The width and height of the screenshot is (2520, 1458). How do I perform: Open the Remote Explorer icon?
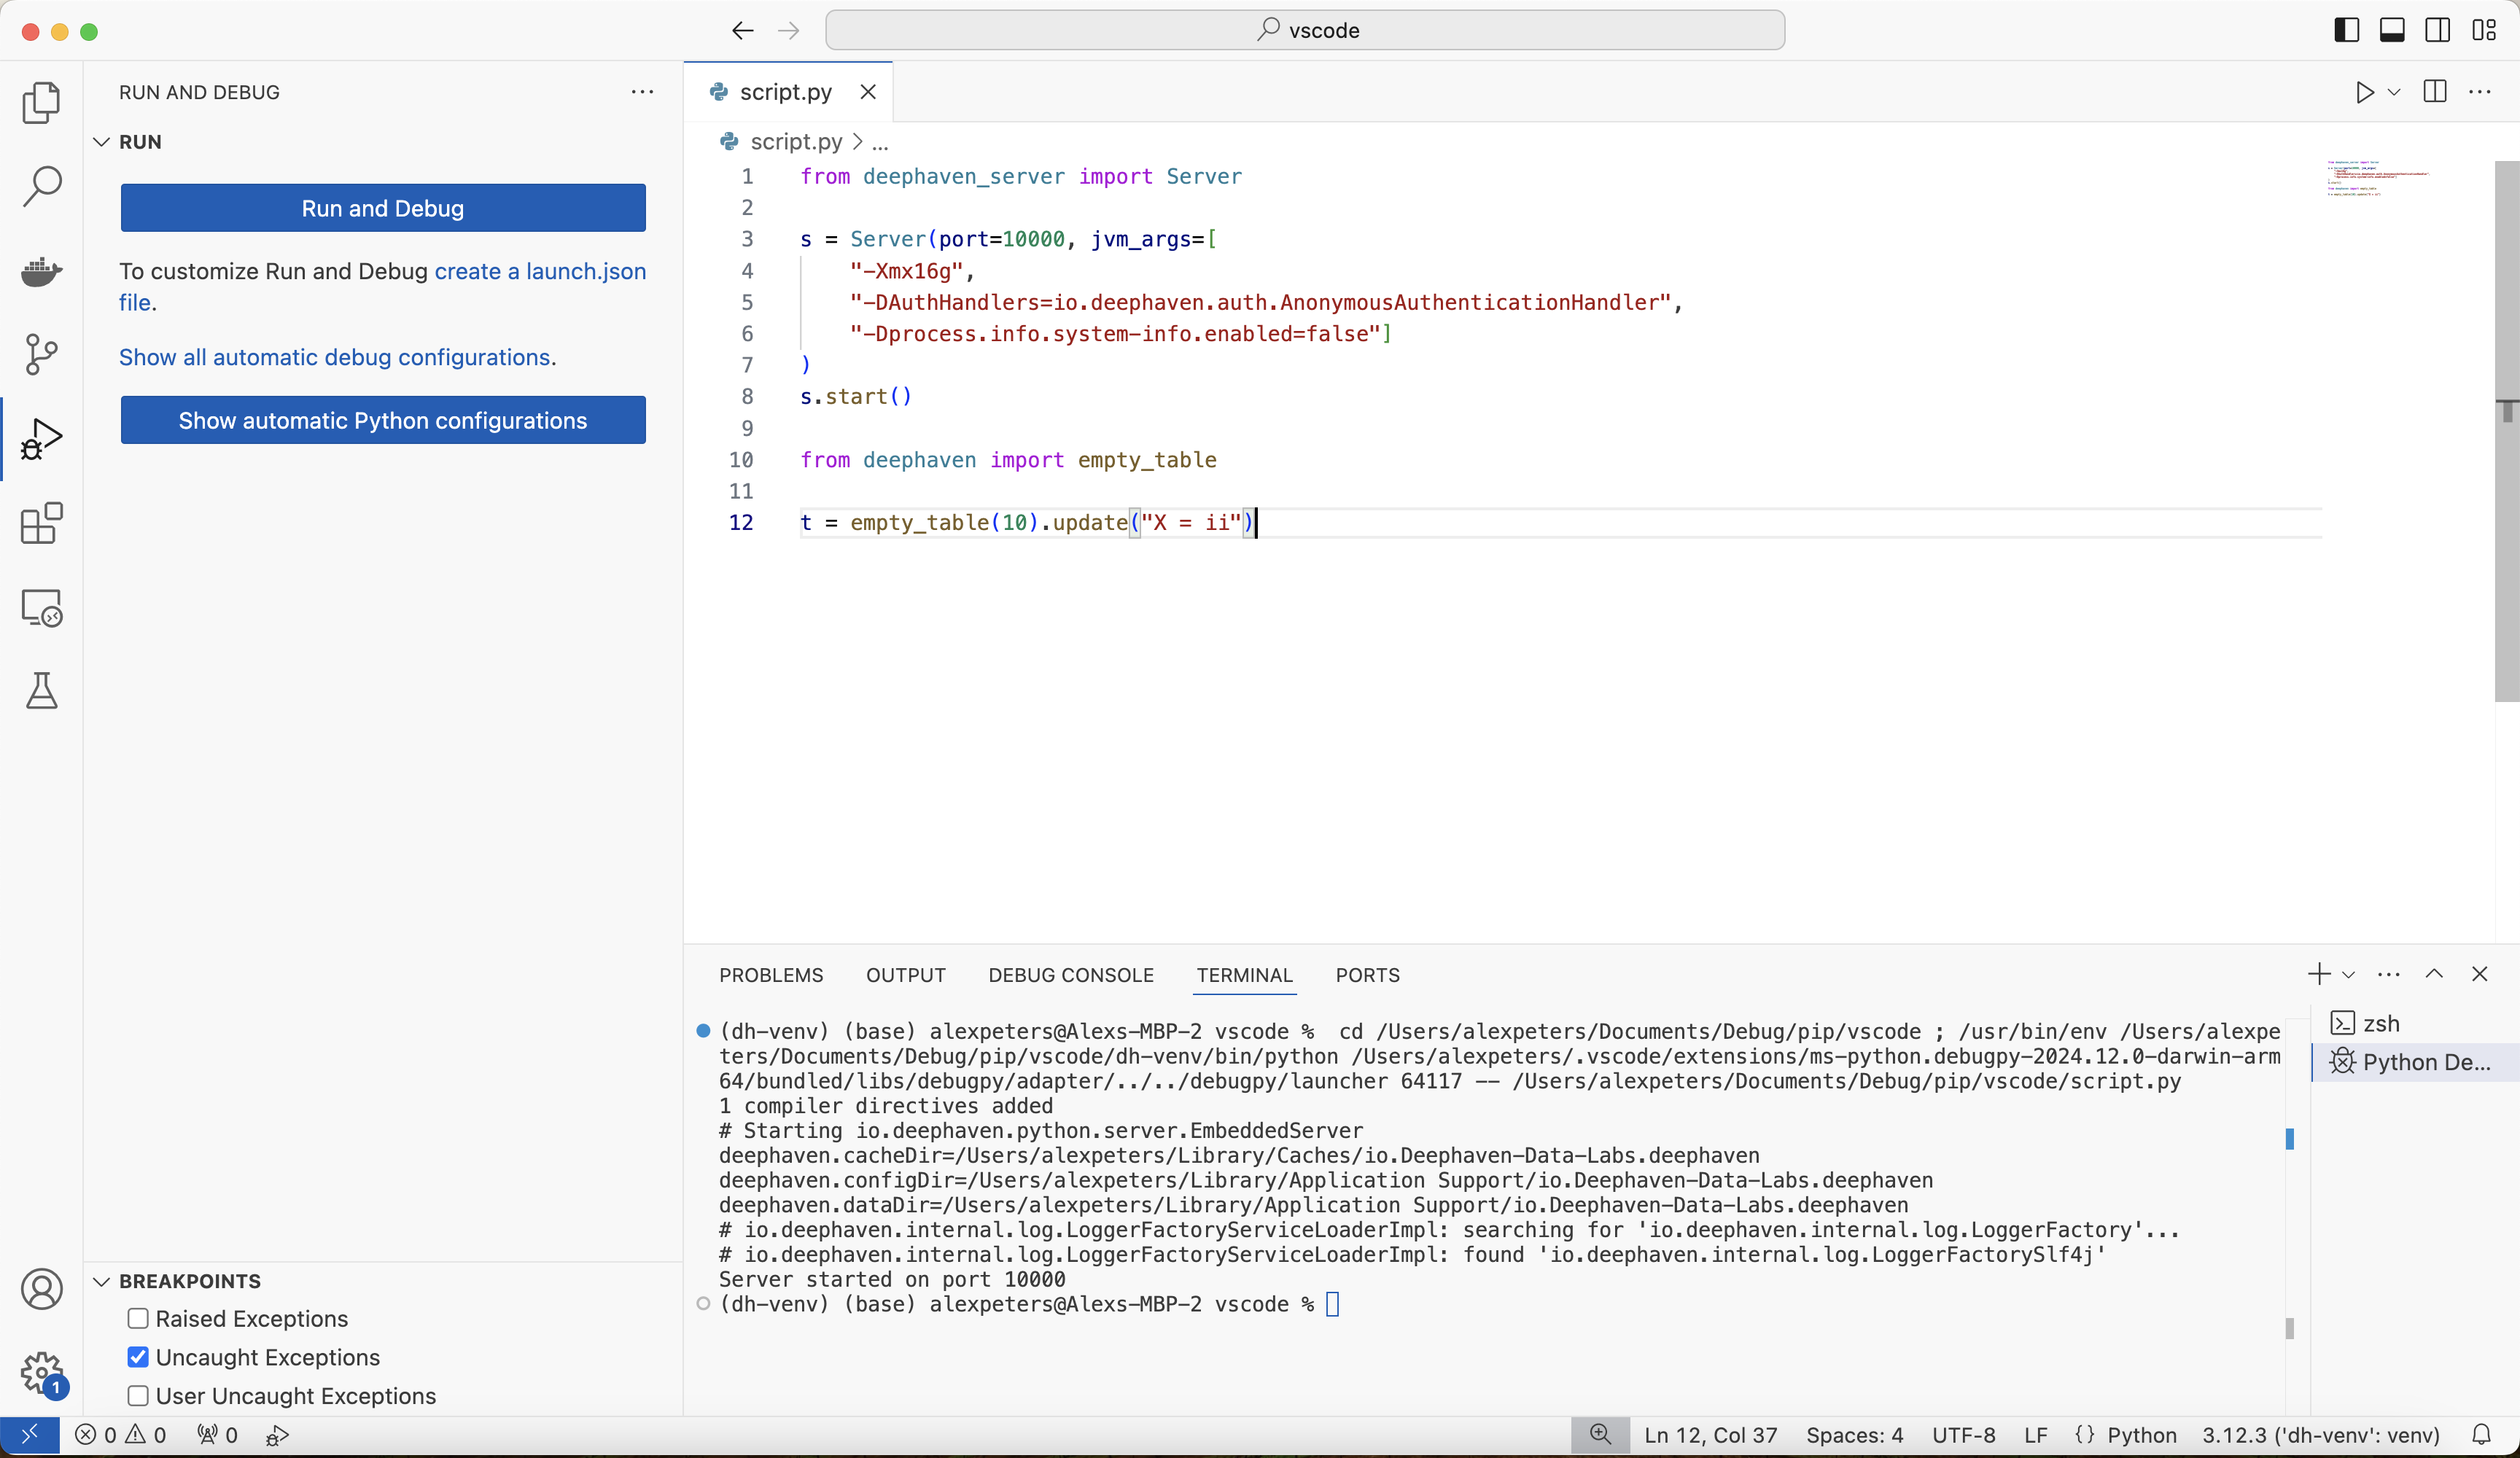(41, 607)
